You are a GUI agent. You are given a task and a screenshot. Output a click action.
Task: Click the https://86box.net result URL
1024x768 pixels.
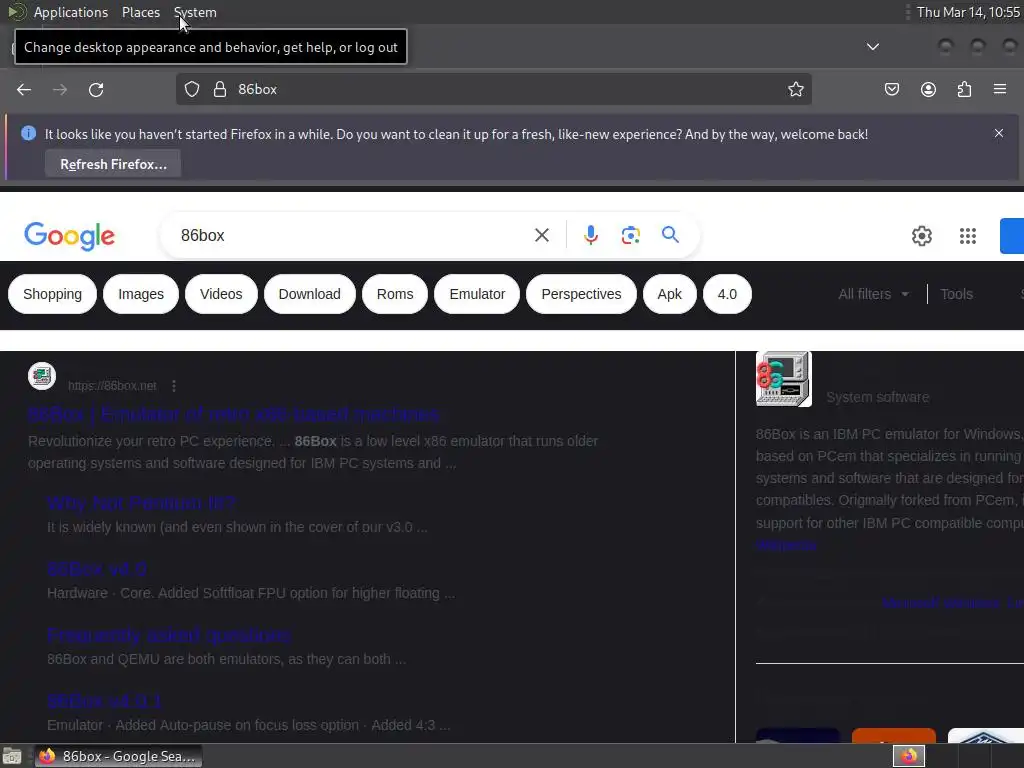112,386
